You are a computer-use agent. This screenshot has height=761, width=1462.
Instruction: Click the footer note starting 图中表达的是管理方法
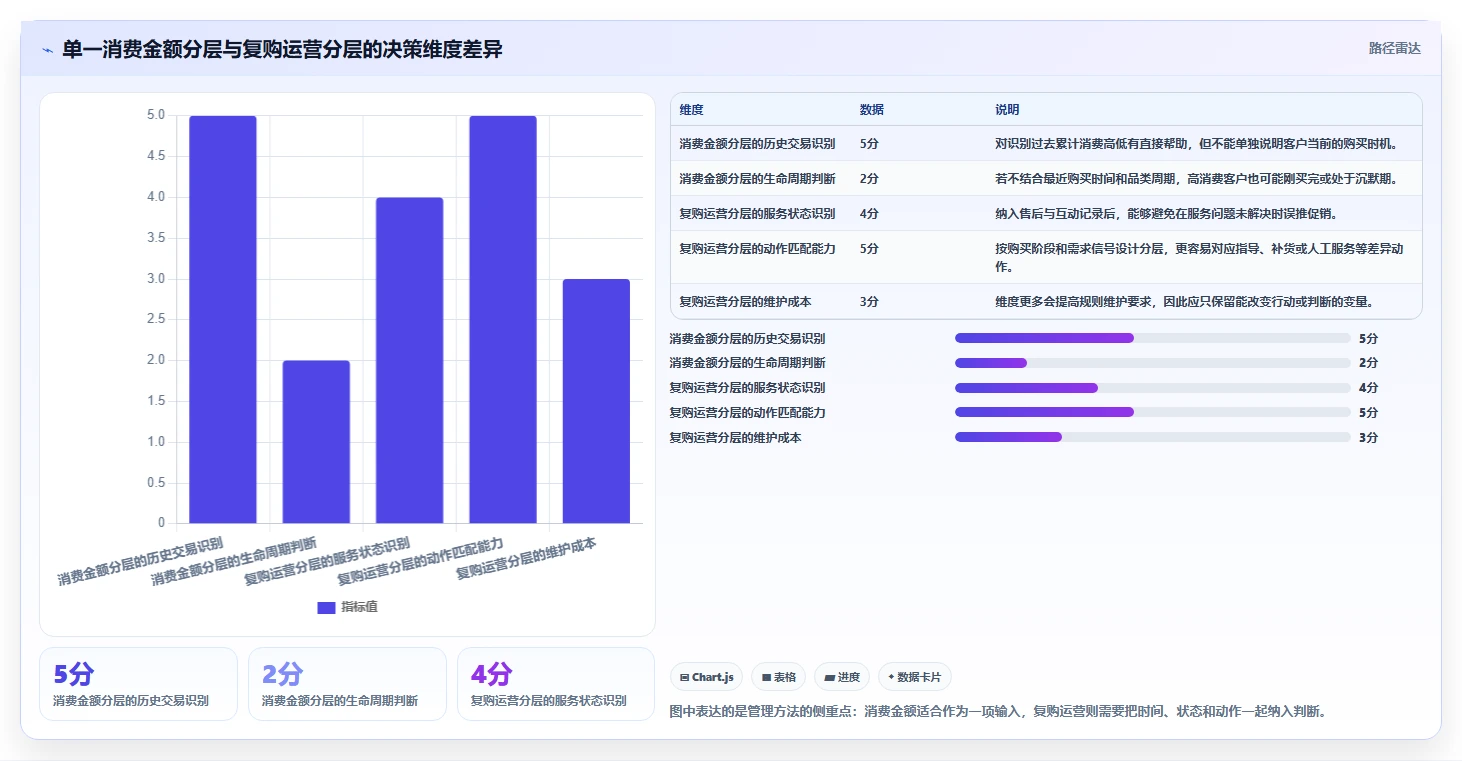click(998, 712)
